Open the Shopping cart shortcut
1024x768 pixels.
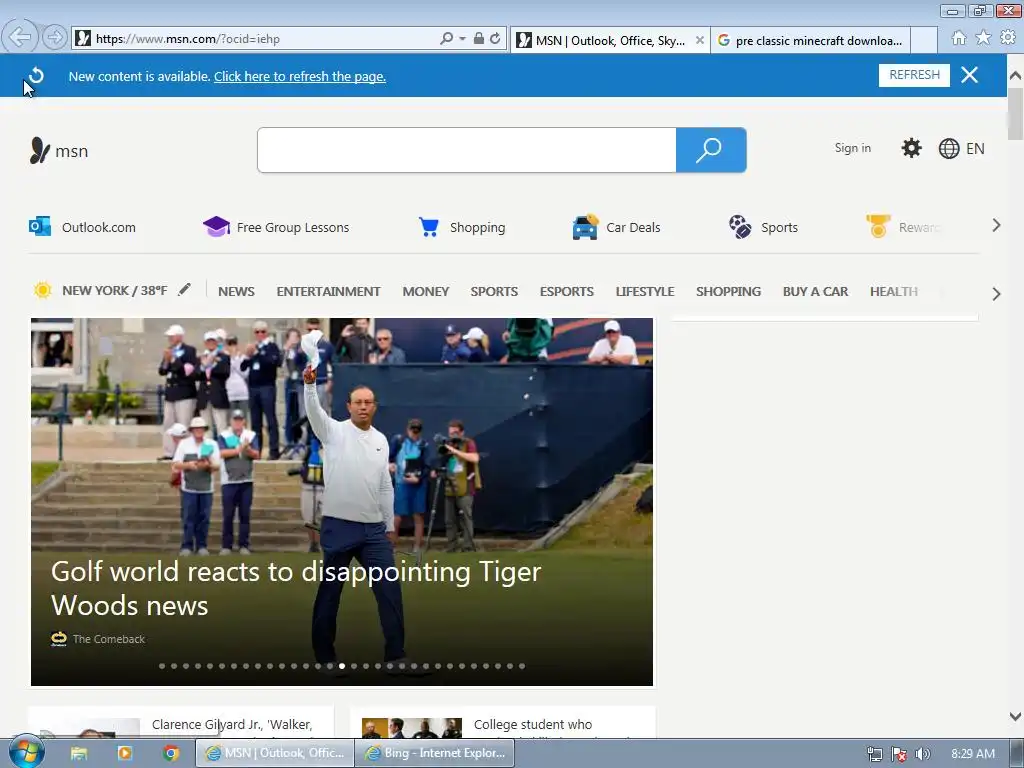(x=461, y=227)
